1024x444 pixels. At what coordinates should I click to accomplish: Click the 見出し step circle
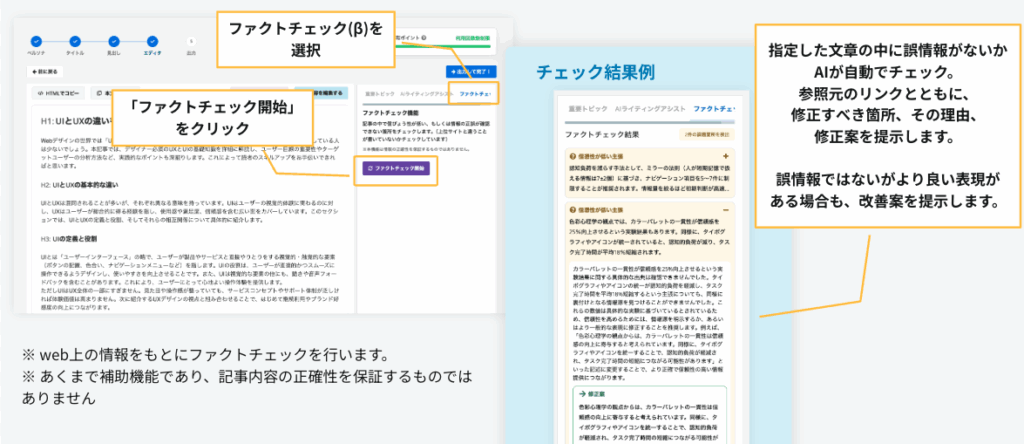114,41
